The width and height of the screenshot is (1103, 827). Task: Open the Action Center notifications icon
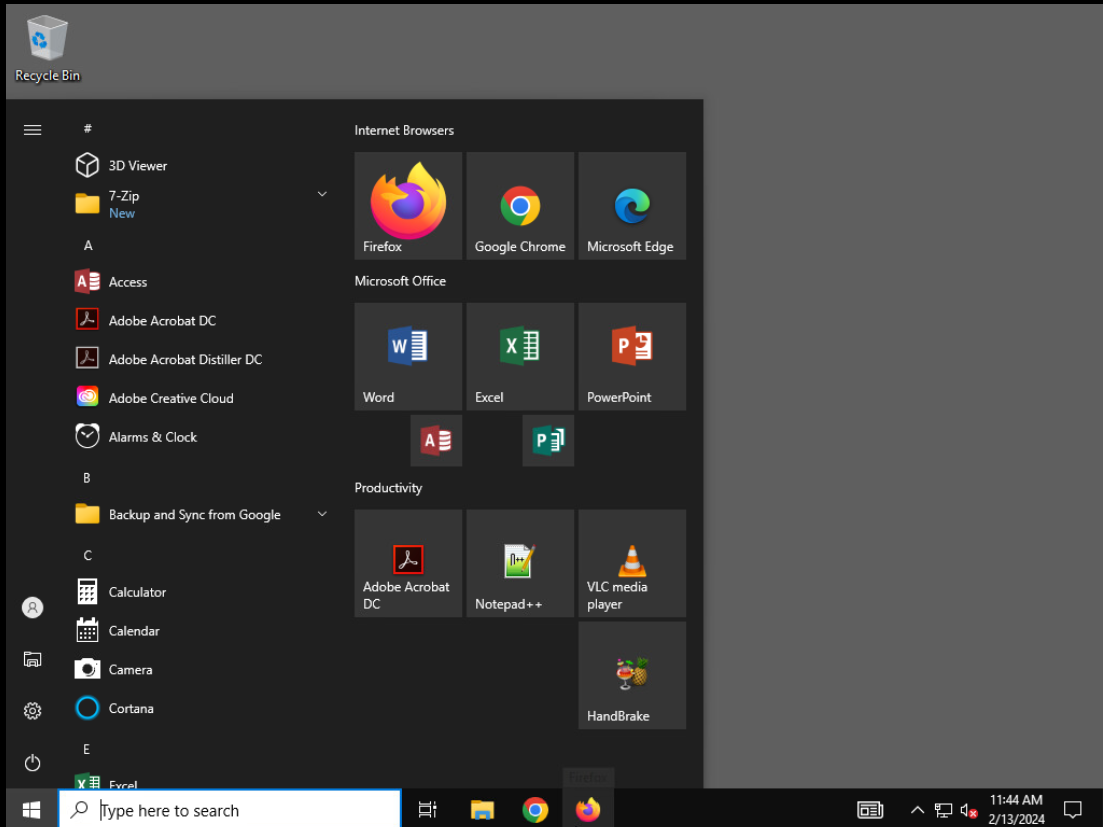(x=1072, y=810)
